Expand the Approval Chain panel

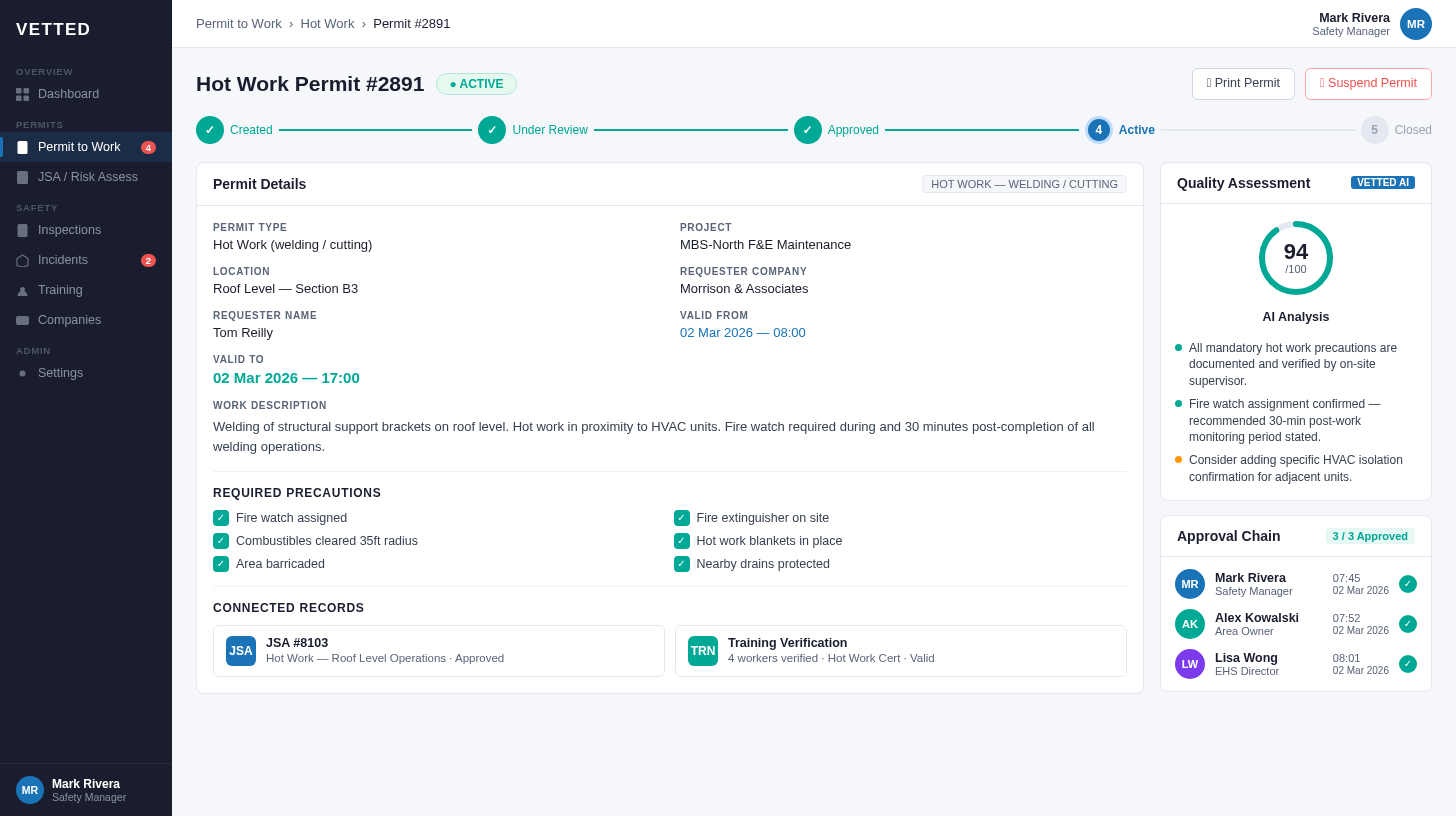click(1228, 536)
